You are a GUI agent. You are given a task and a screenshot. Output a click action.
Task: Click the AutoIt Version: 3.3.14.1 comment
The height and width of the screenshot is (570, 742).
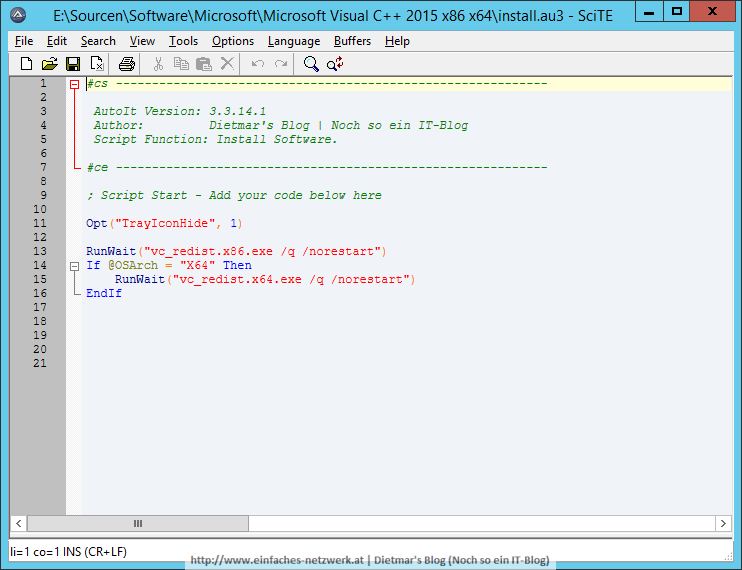pyautogui.click(x=179, y=111)
